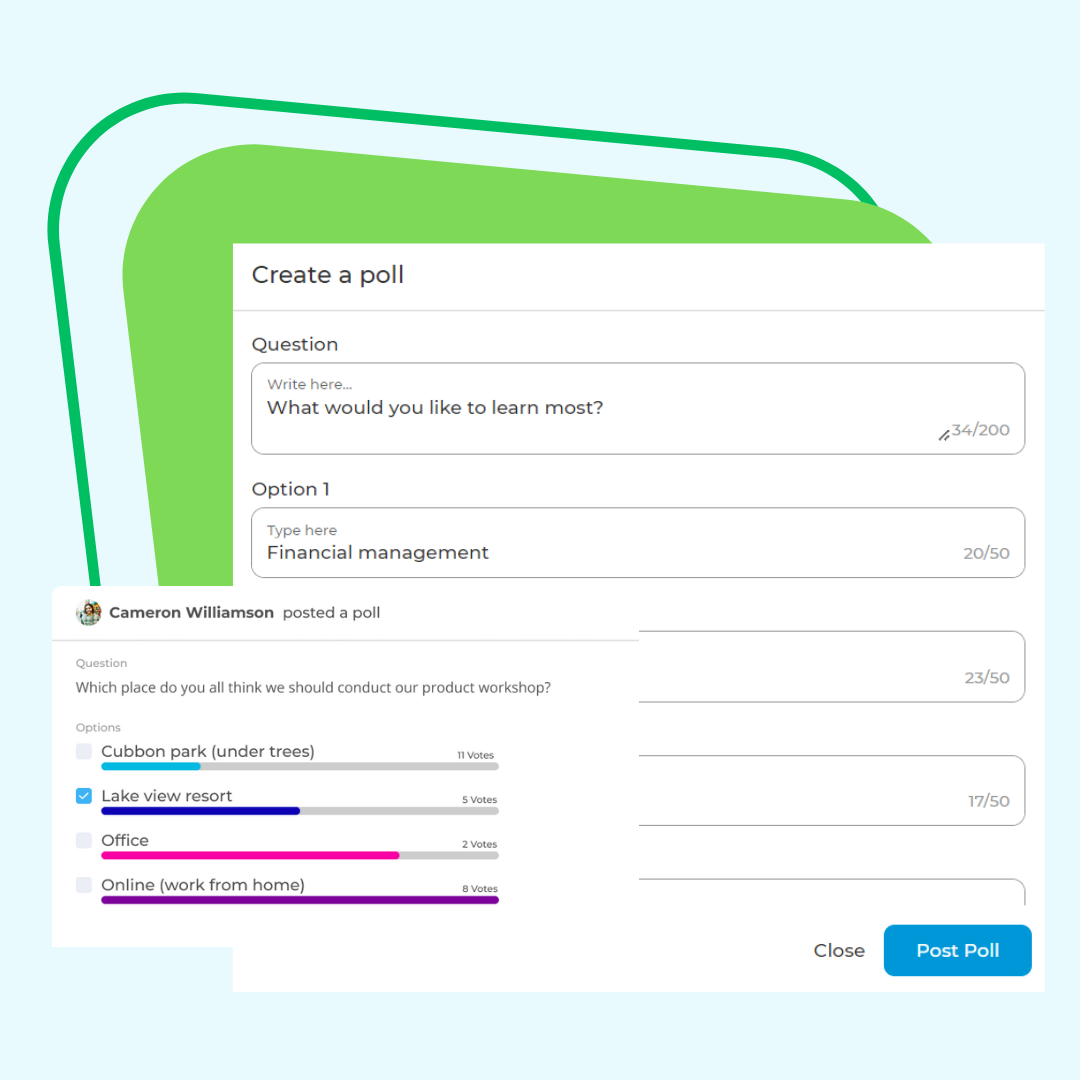The height and width of the screenshot is (1080, 1080).
Task: Click the Option 1 Financial management field
Action: pyautogui.click(x=638, y=543)
